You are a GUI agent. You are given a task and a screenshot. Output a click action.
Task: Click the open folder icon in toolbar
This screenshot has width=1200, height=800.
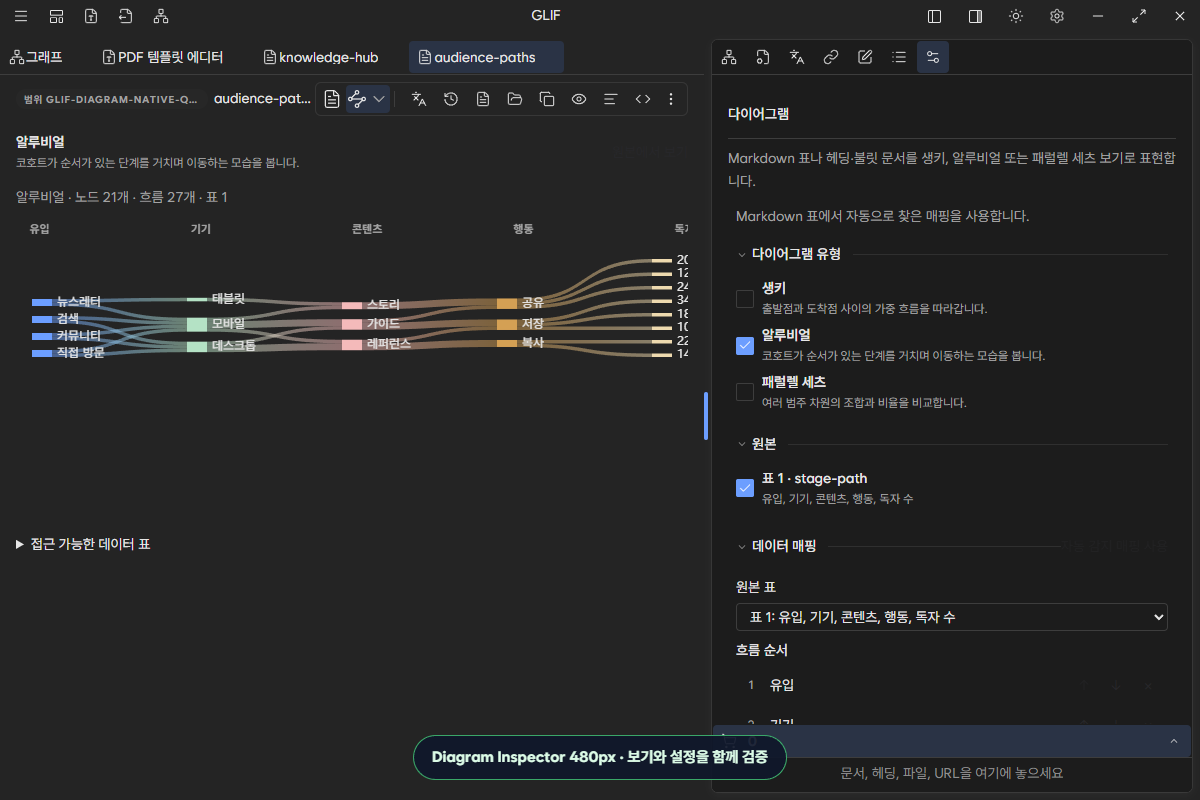[515, 99]
